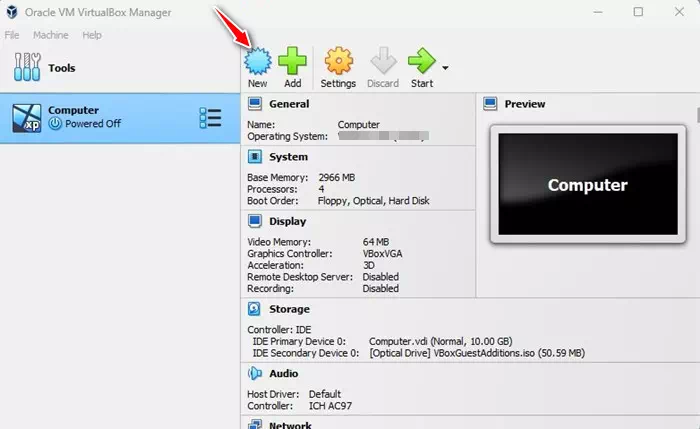Click the VirtualBox logo in title bar
This screenshot has width=700, height=429.
[12, 12]
